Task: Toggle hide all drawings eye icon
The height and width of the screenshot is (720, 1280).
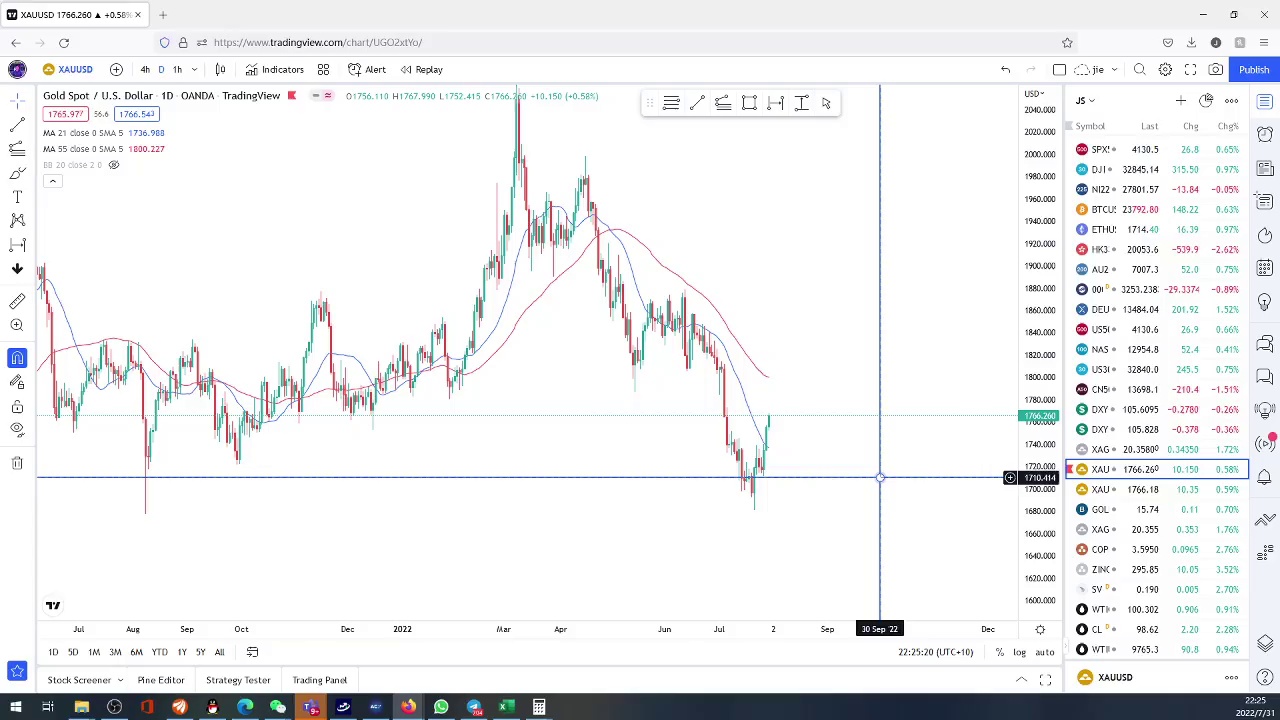Action: pyautogui.click(x=17, y=430)
